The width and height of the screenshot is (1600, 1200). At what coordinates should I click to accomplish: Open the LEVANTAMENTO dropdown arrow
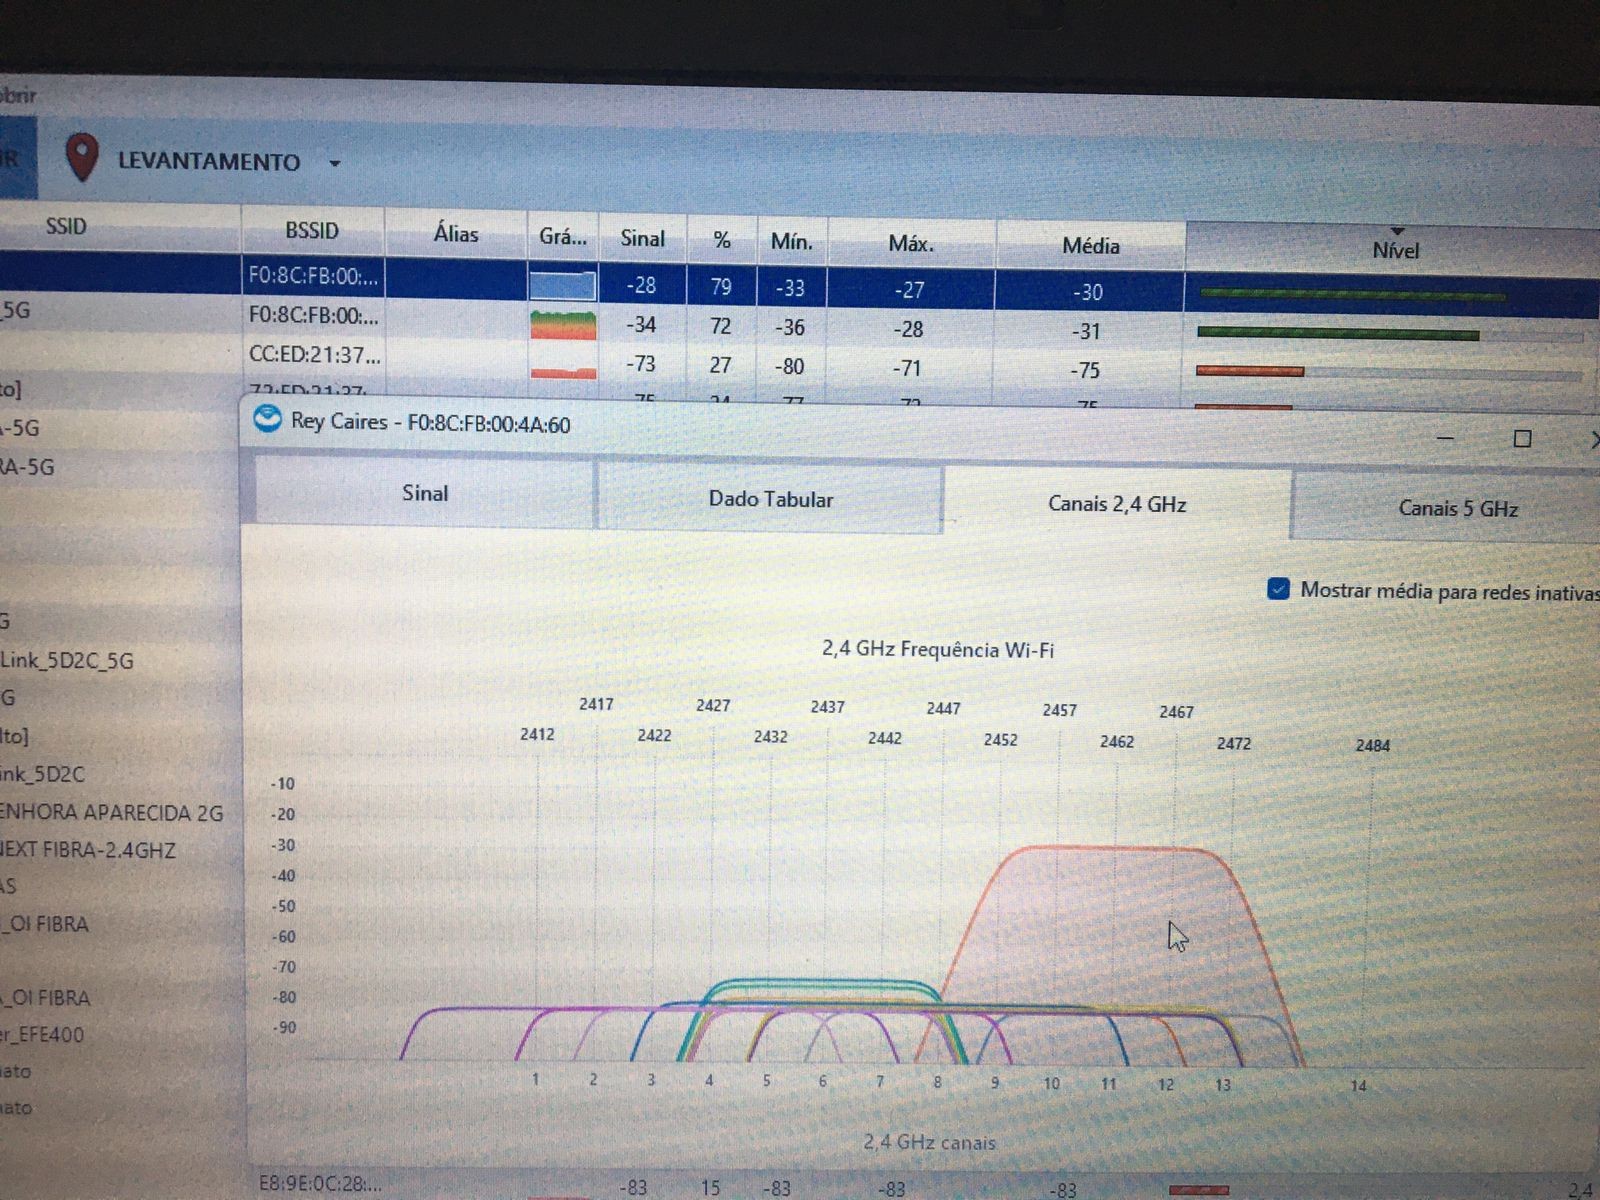335,163
